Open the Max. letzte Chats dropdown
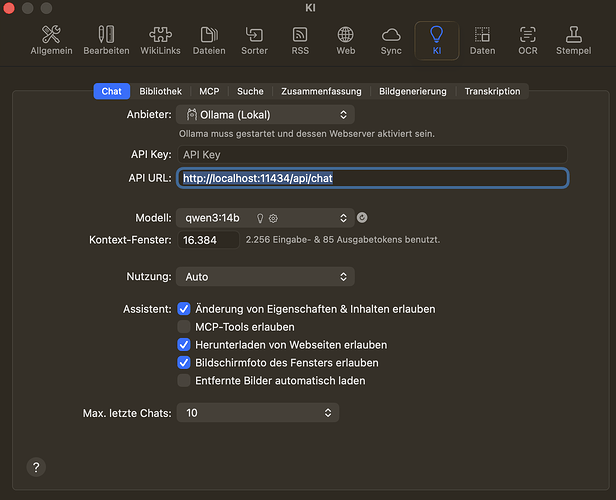This screenshot has height=500, width=616. [258, 412]
